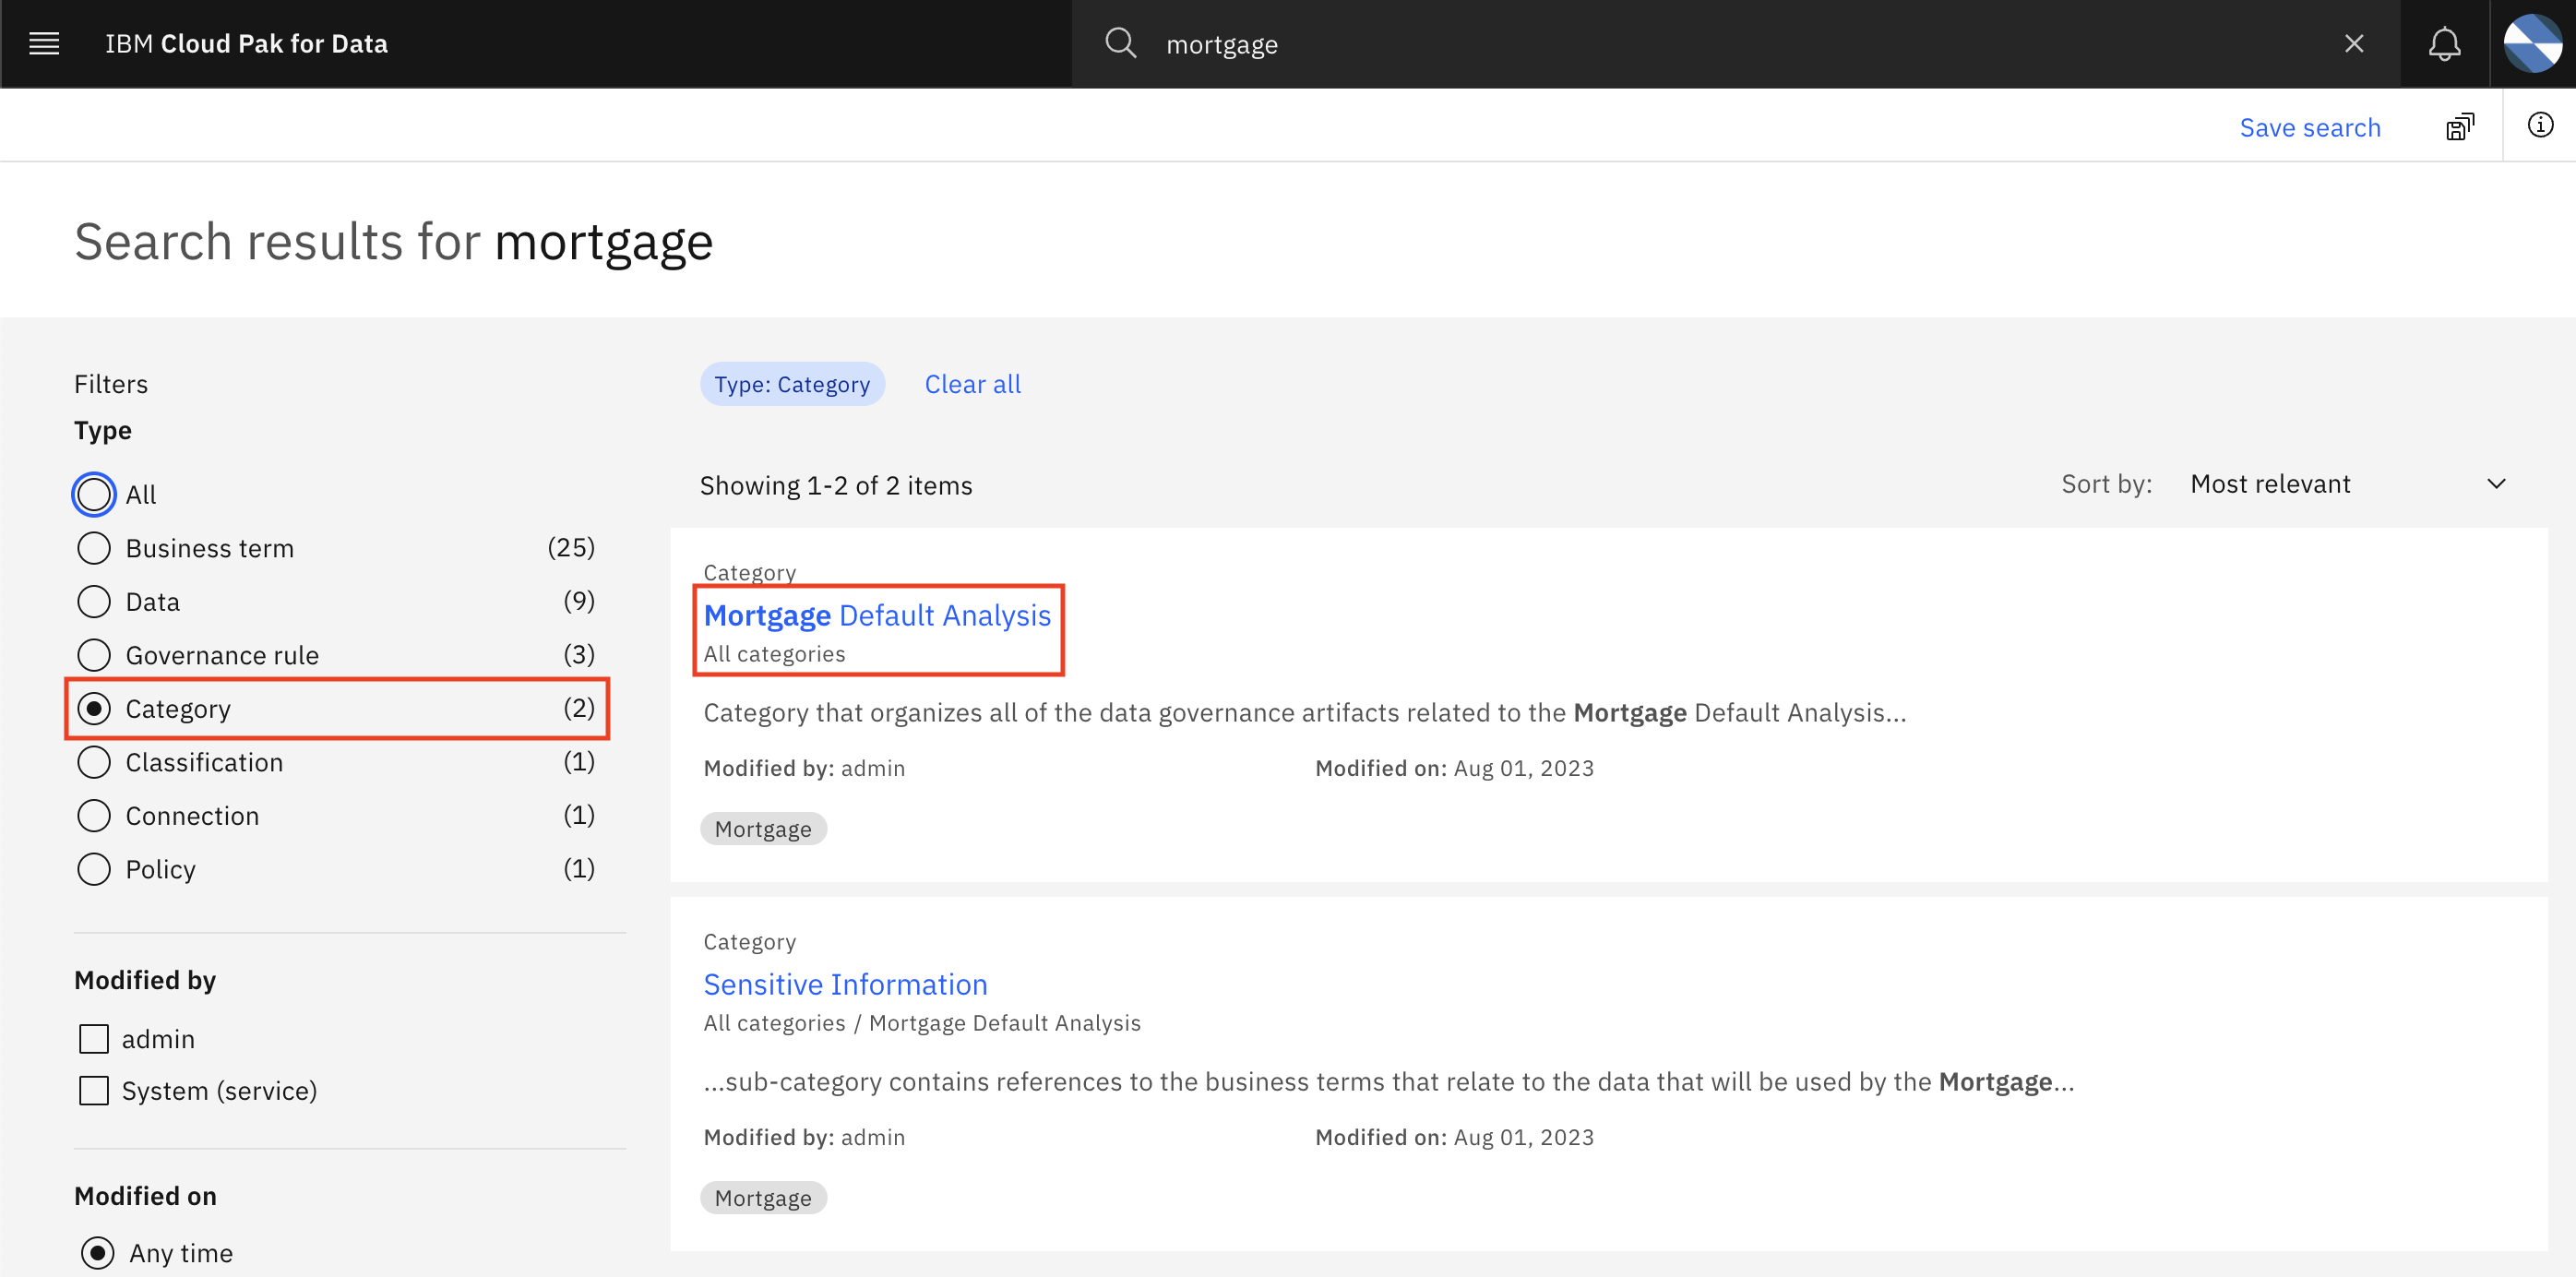Click the saved searches icon

click(x=2459, y=126)
